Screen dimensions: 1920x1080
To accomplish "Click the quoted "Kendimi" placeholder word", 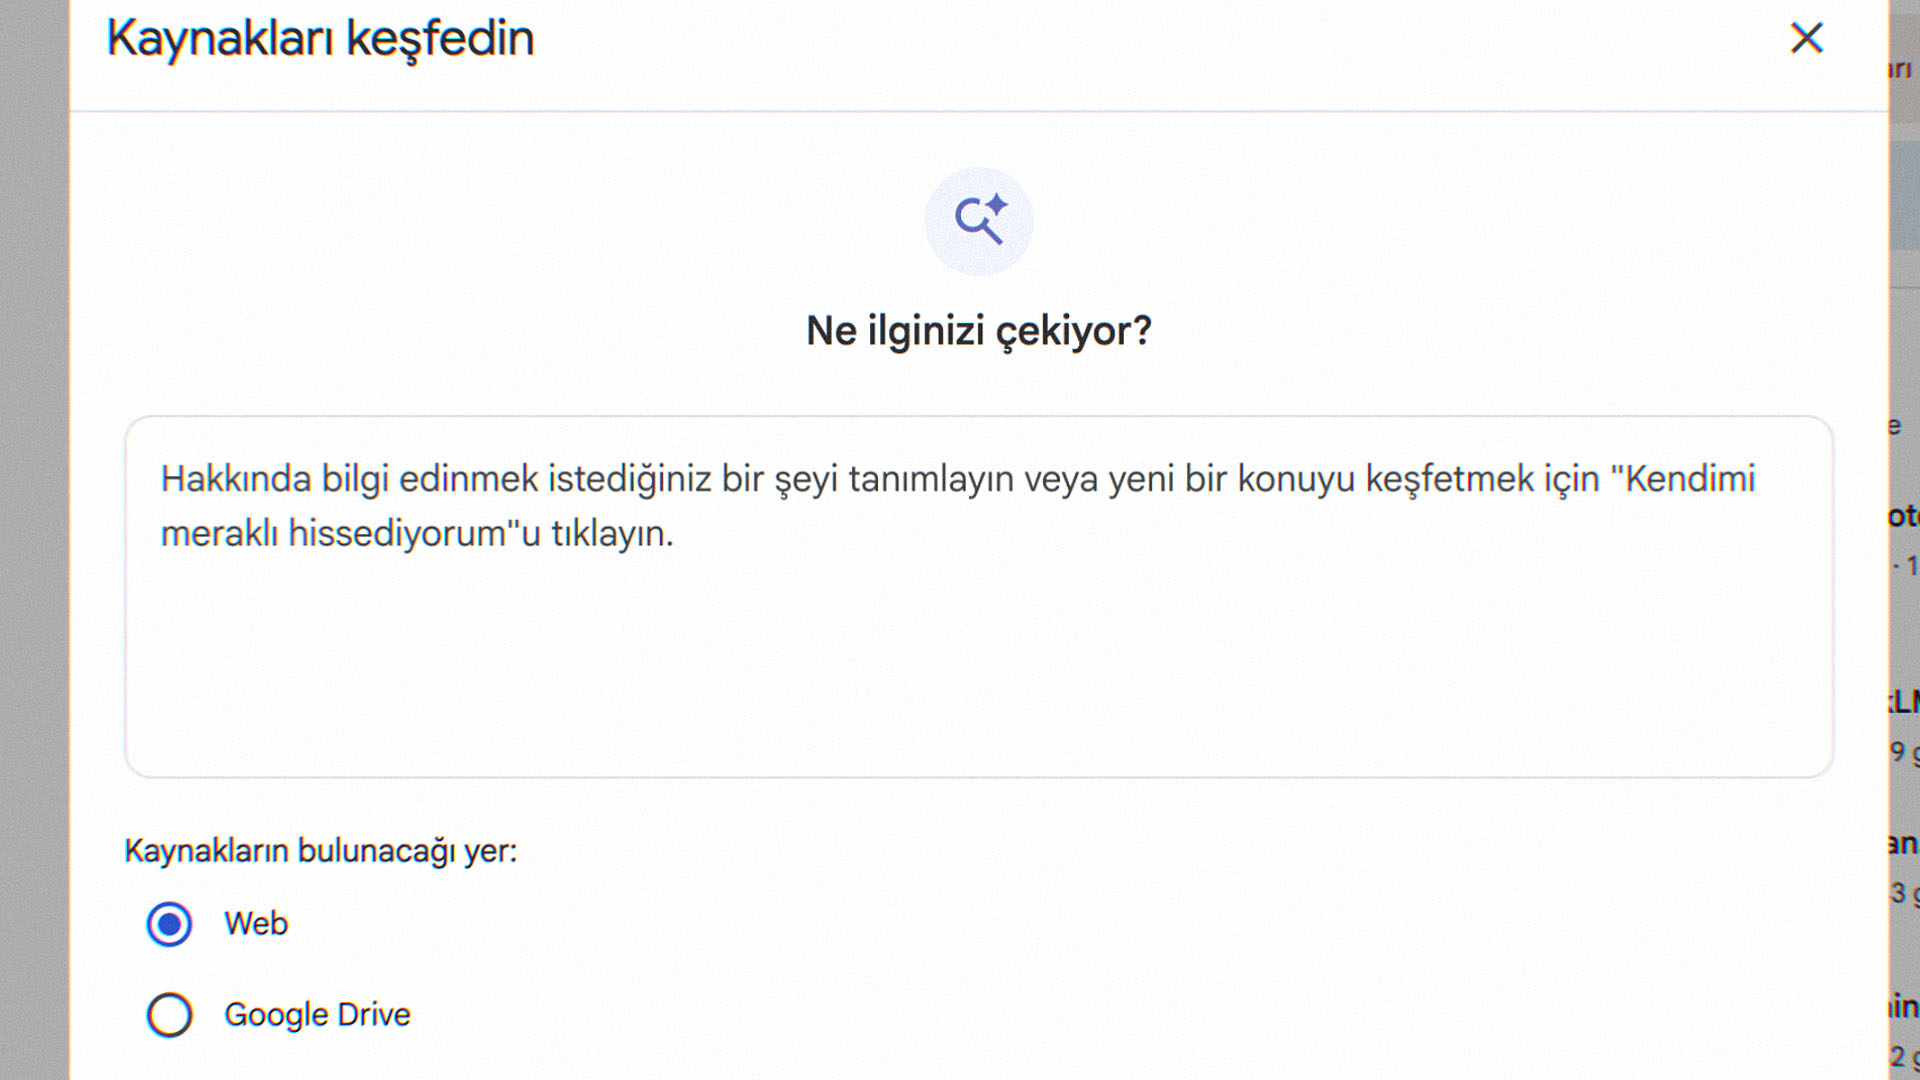I will (1686, 479).
